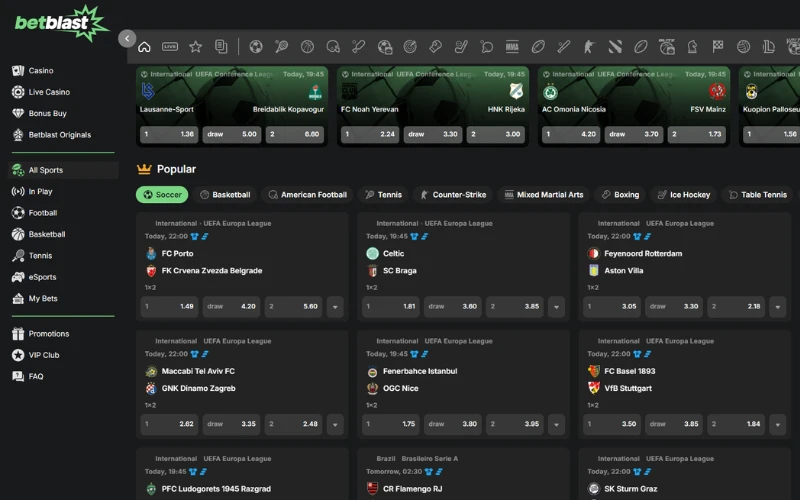
Task: Go to the Home icon in sports bar
Action: click(144, 47)
